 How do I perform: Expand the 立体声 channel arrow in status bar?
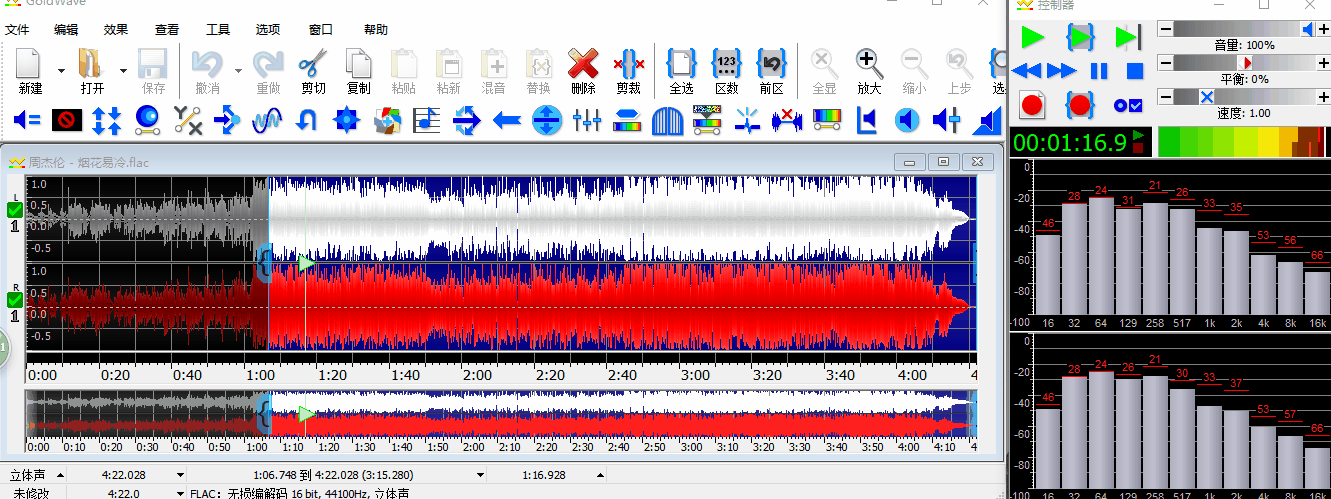pyautogui.click(x=59, y=475)
